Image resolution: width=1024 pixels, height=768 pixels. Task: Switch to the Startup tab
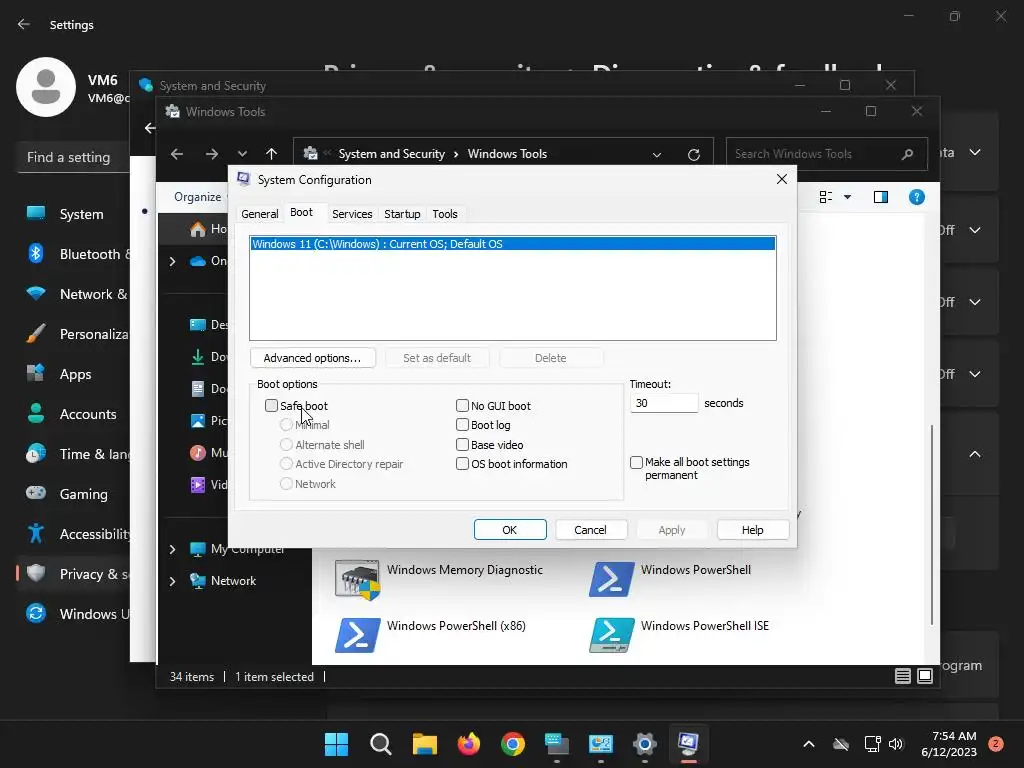pyautogui.click(x=402, y=214)
